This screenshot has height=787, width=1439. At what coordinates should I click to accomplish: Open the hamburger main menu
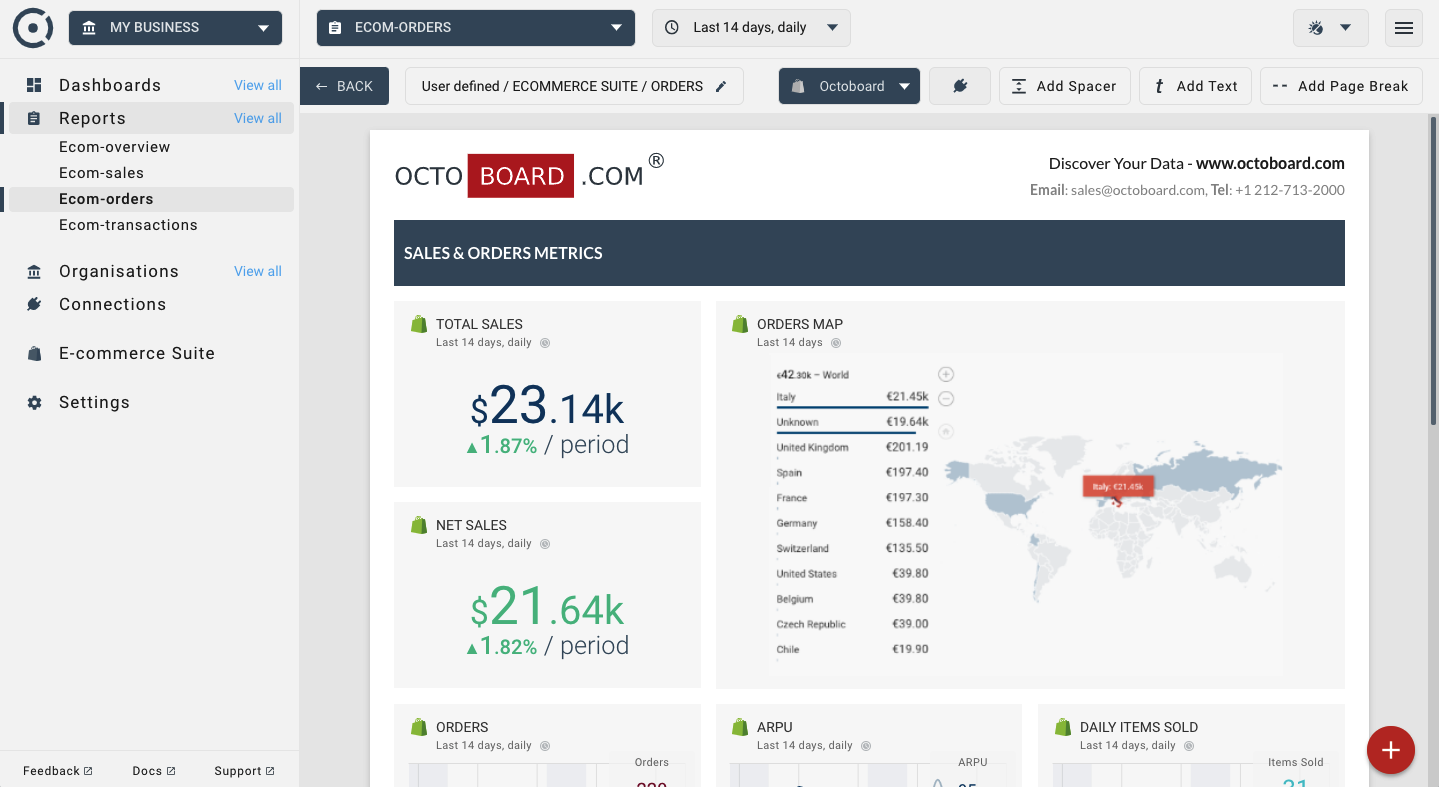click(x=1404, y=28)
